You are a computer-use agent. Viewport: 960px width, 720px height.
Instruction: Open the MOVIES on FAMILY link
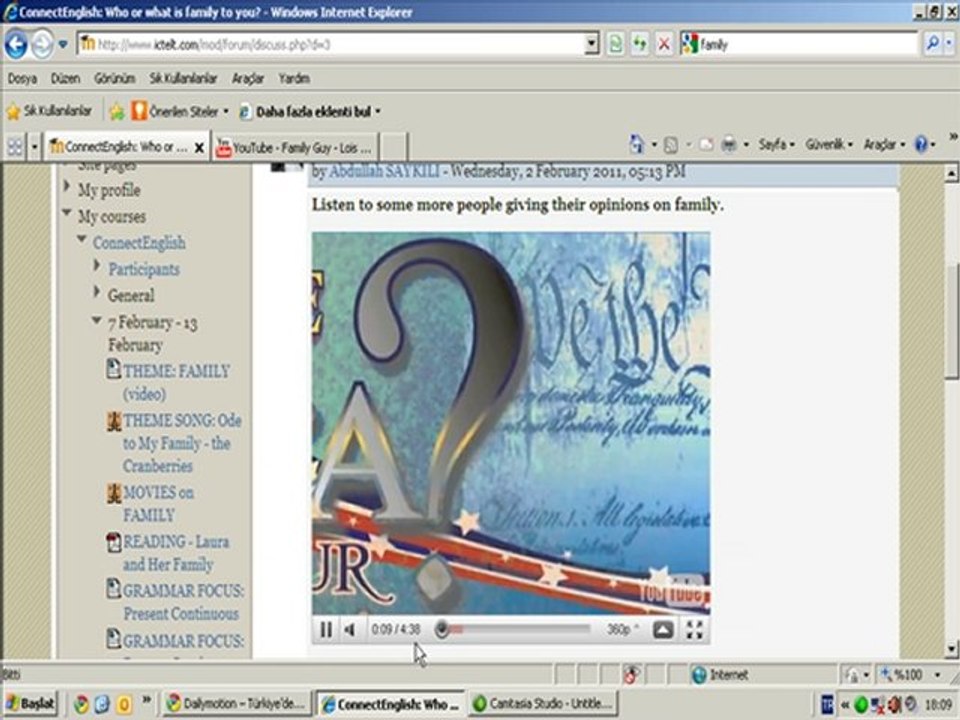pos(158,503)
